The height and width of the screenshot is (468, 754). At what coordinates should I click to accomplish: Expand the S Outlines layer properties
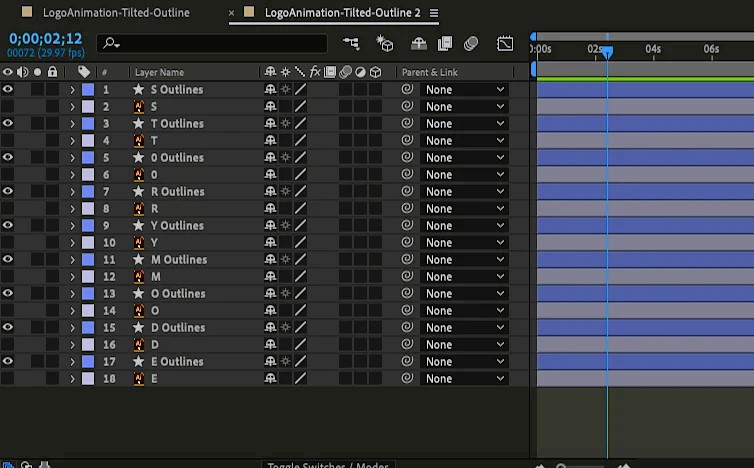[72, 89]
